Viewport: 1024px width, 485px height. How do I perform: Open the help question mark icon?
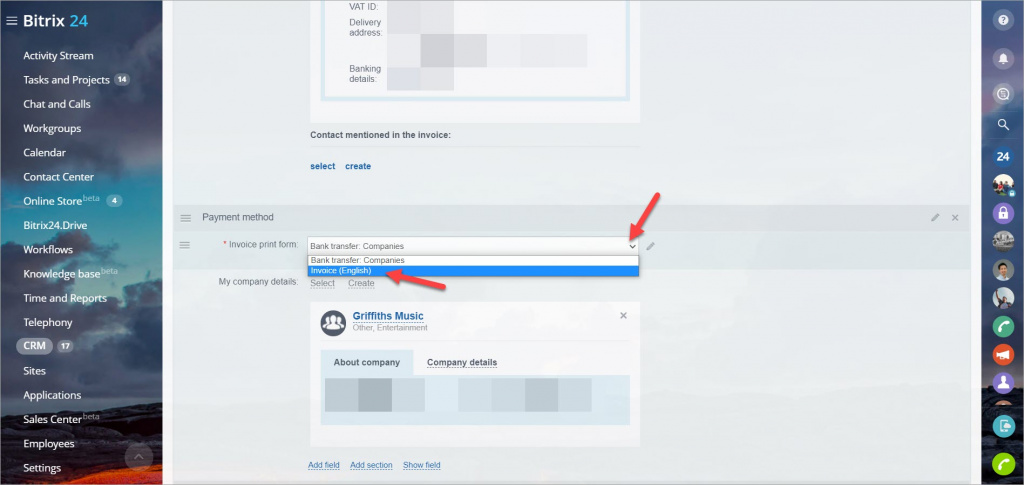(x=1004, y=20)
